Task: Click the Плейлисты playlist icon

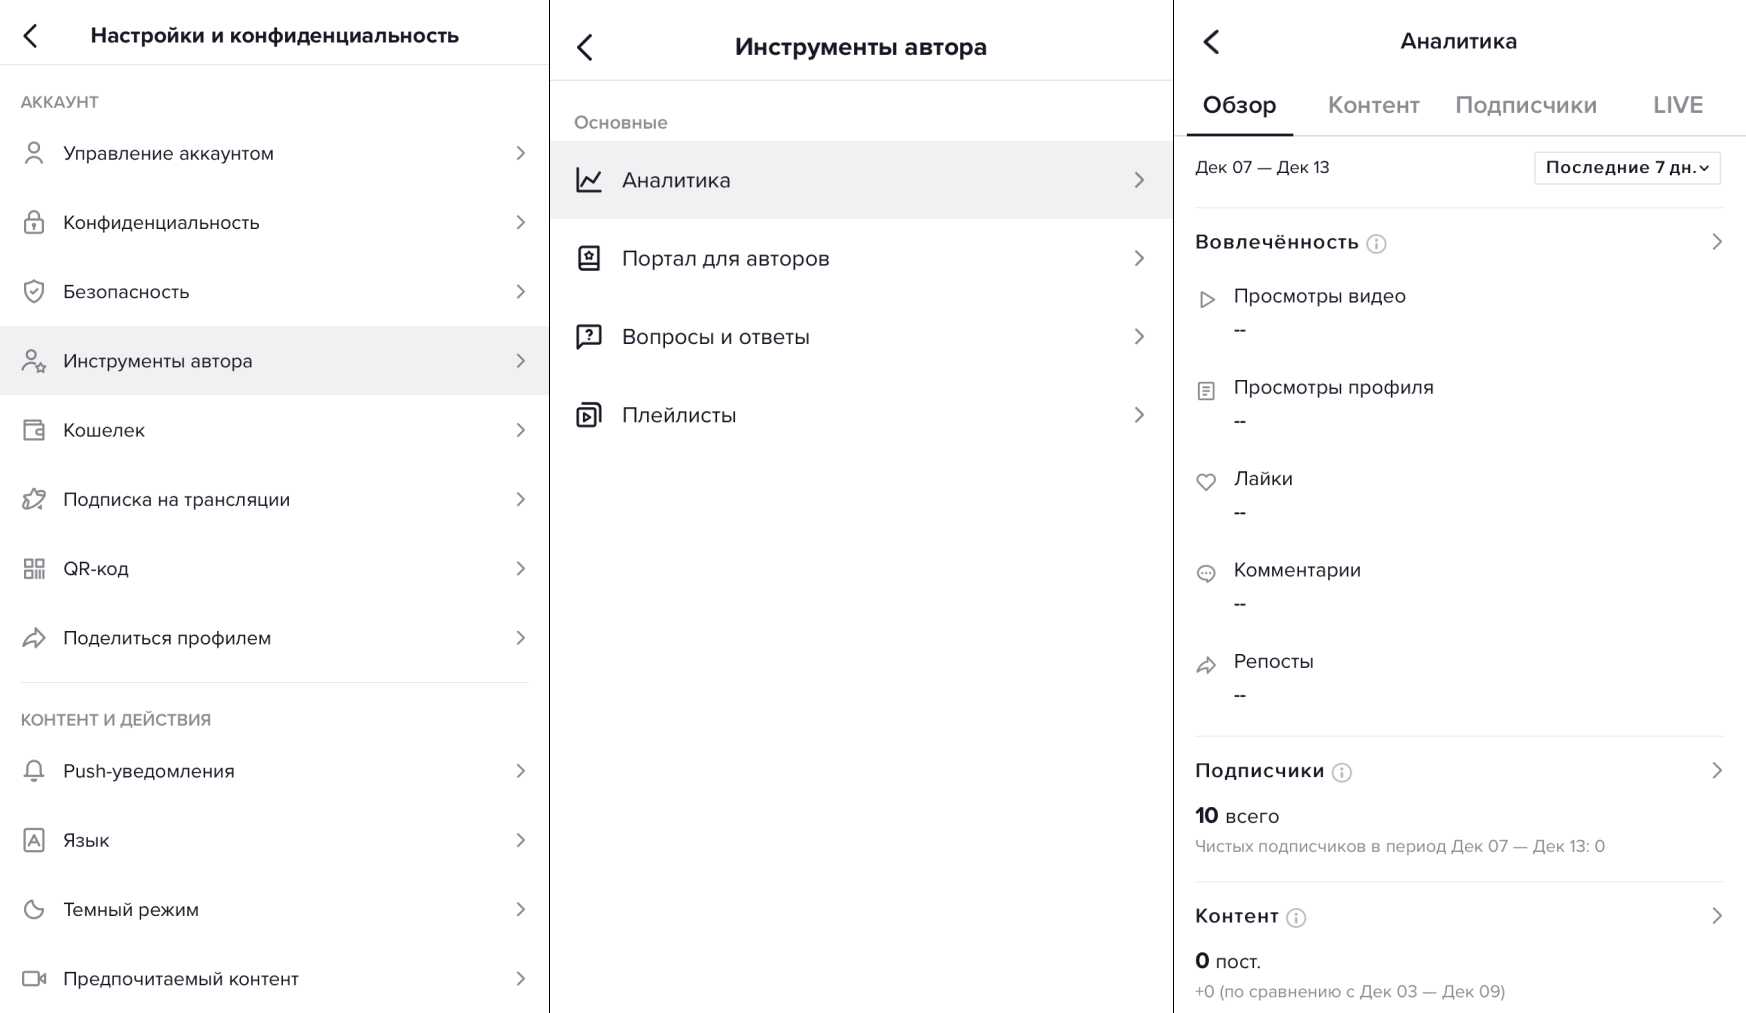Action: click(589, 415)
